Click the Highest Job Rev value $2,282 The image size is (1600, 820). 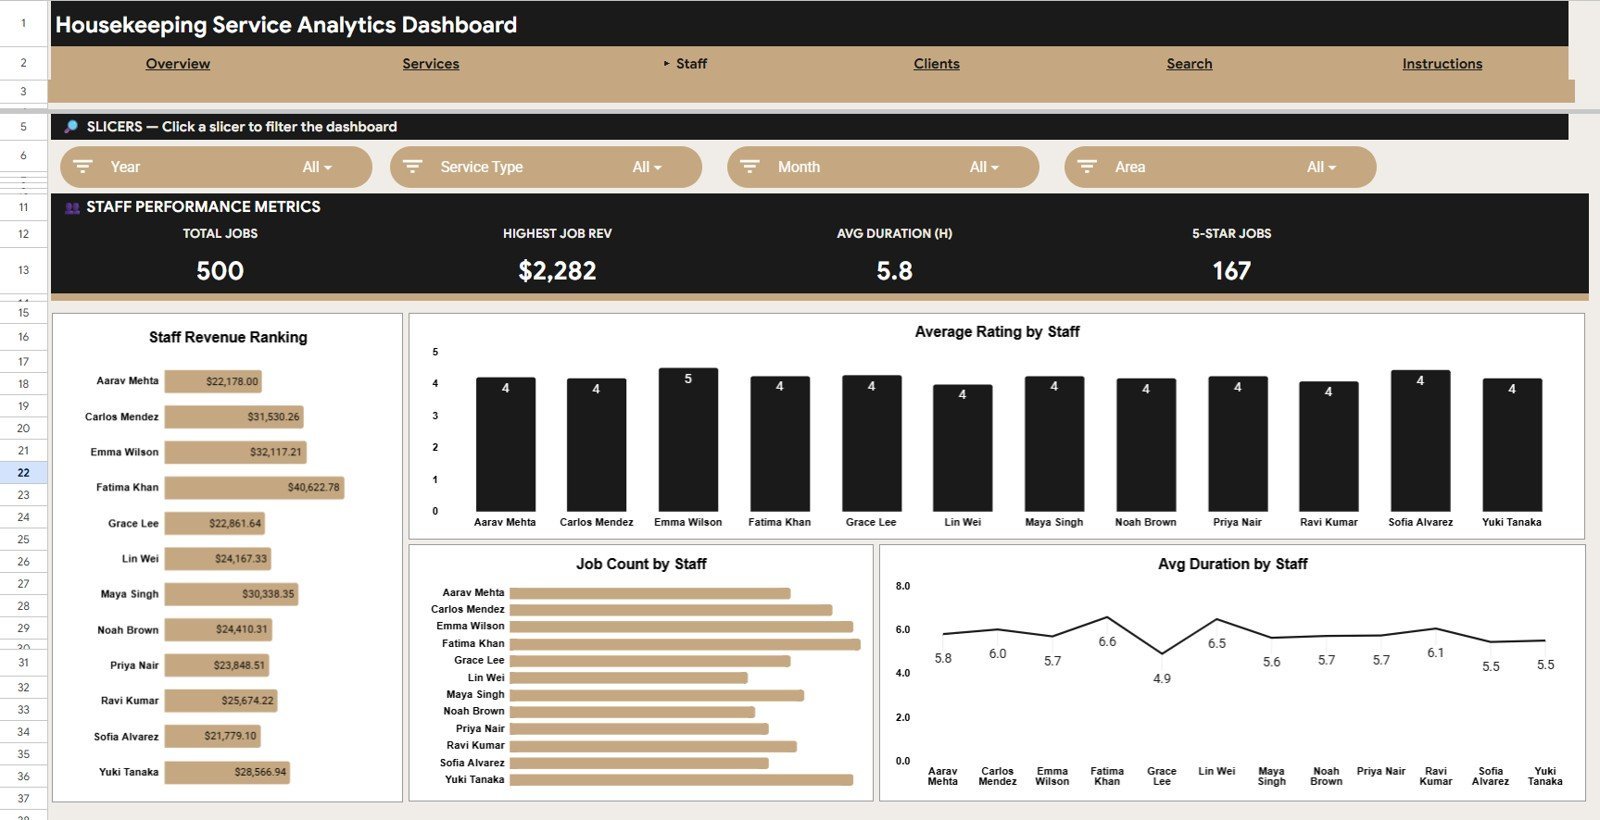coord(557,271)
